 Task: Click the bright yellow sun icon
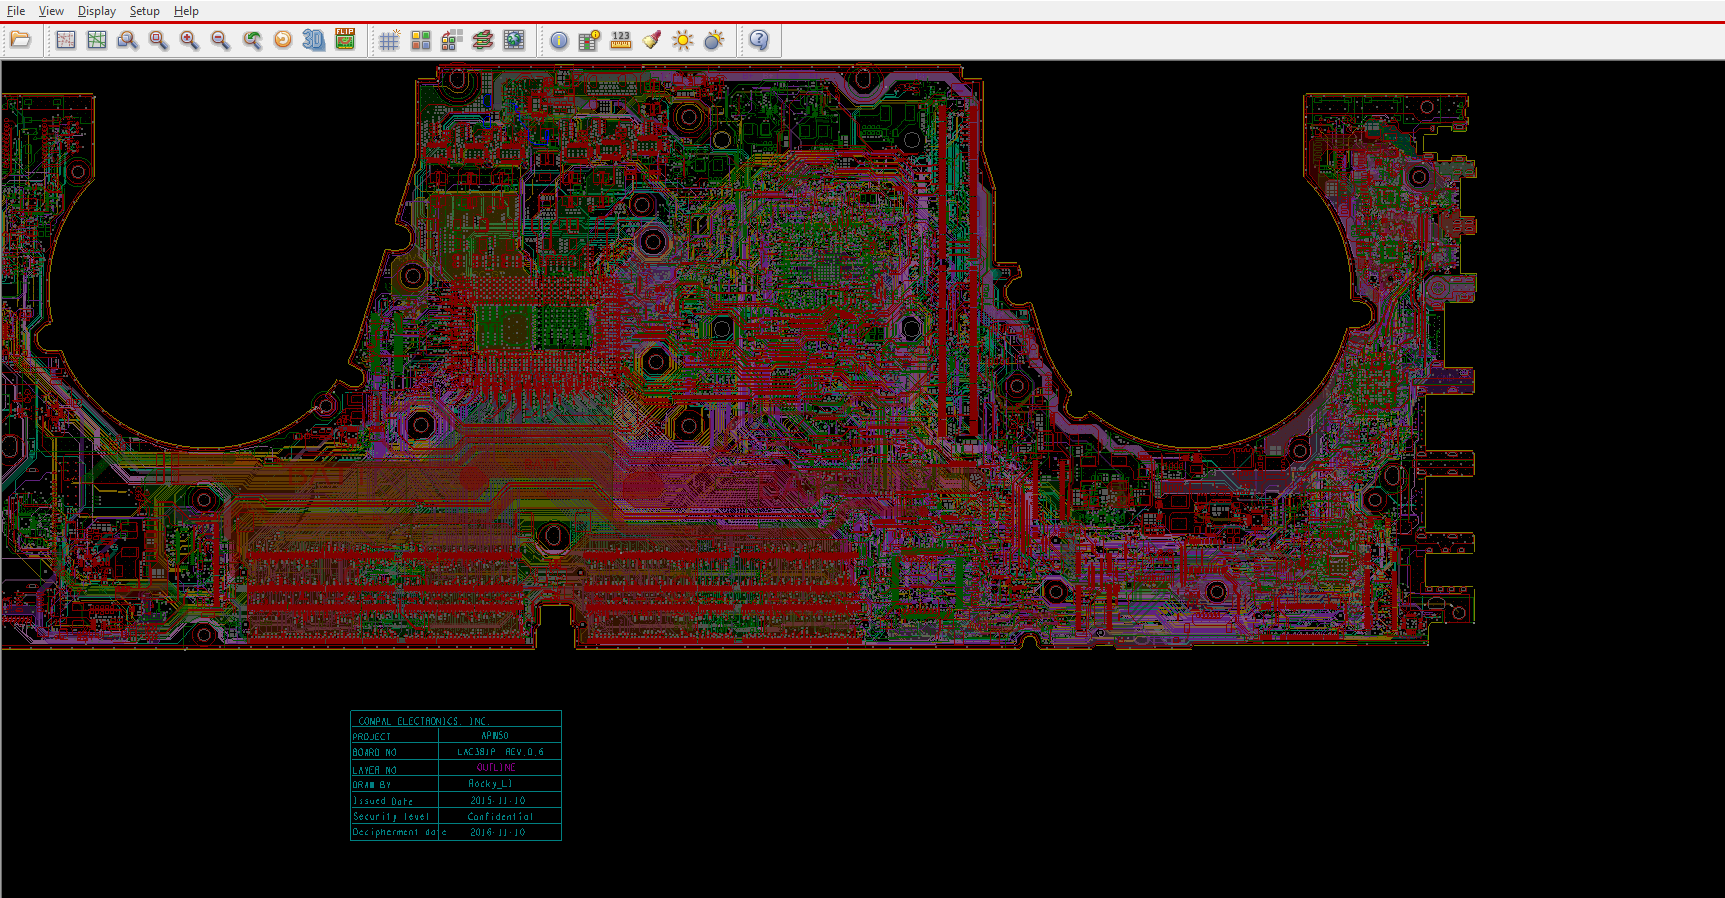tap(683, 40)
